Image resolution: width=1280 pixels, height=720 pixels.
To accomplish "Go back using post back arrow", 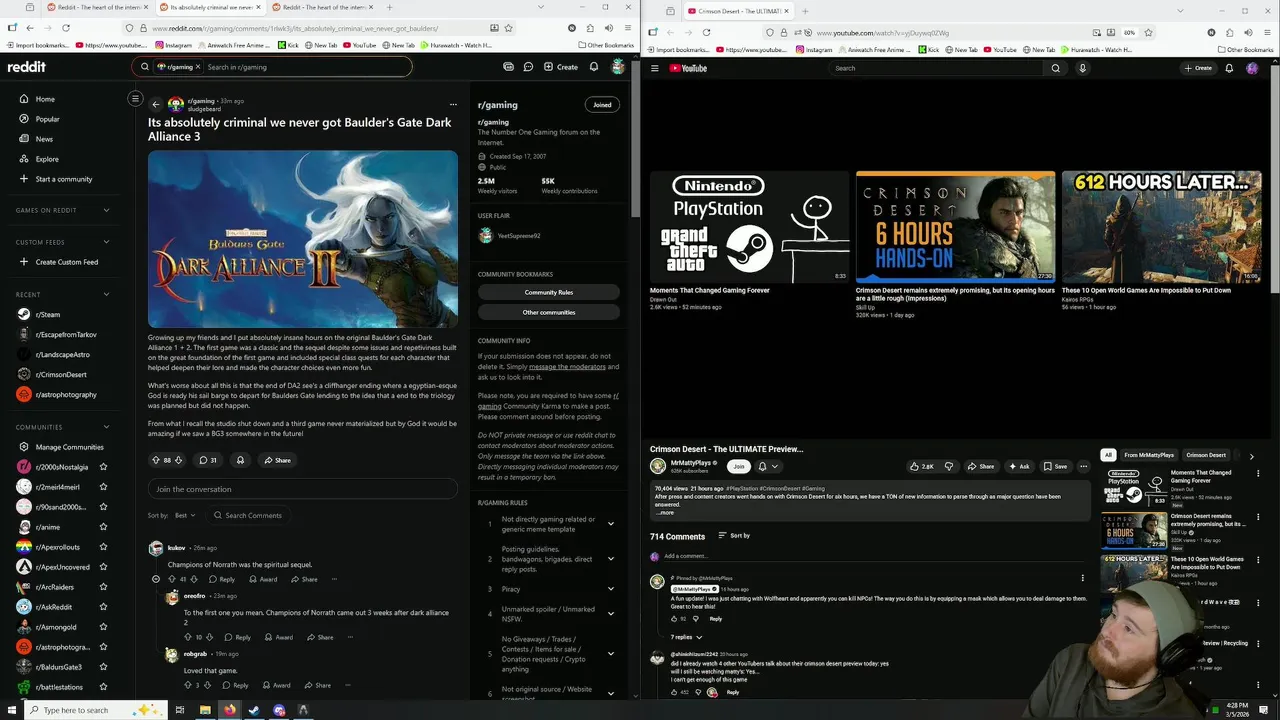I will pyautogui.click(x=155, y=104).
